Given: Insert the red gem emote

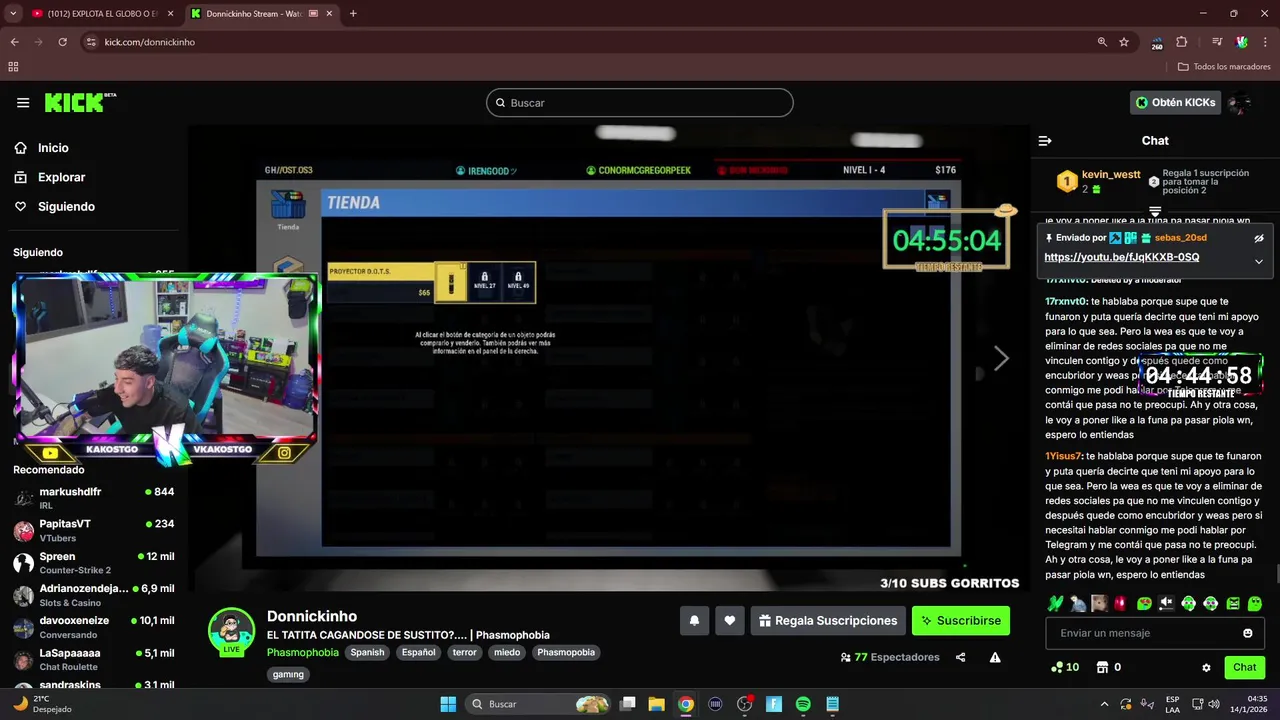Looking at the screenshot, I should [x=1120, y=603].
